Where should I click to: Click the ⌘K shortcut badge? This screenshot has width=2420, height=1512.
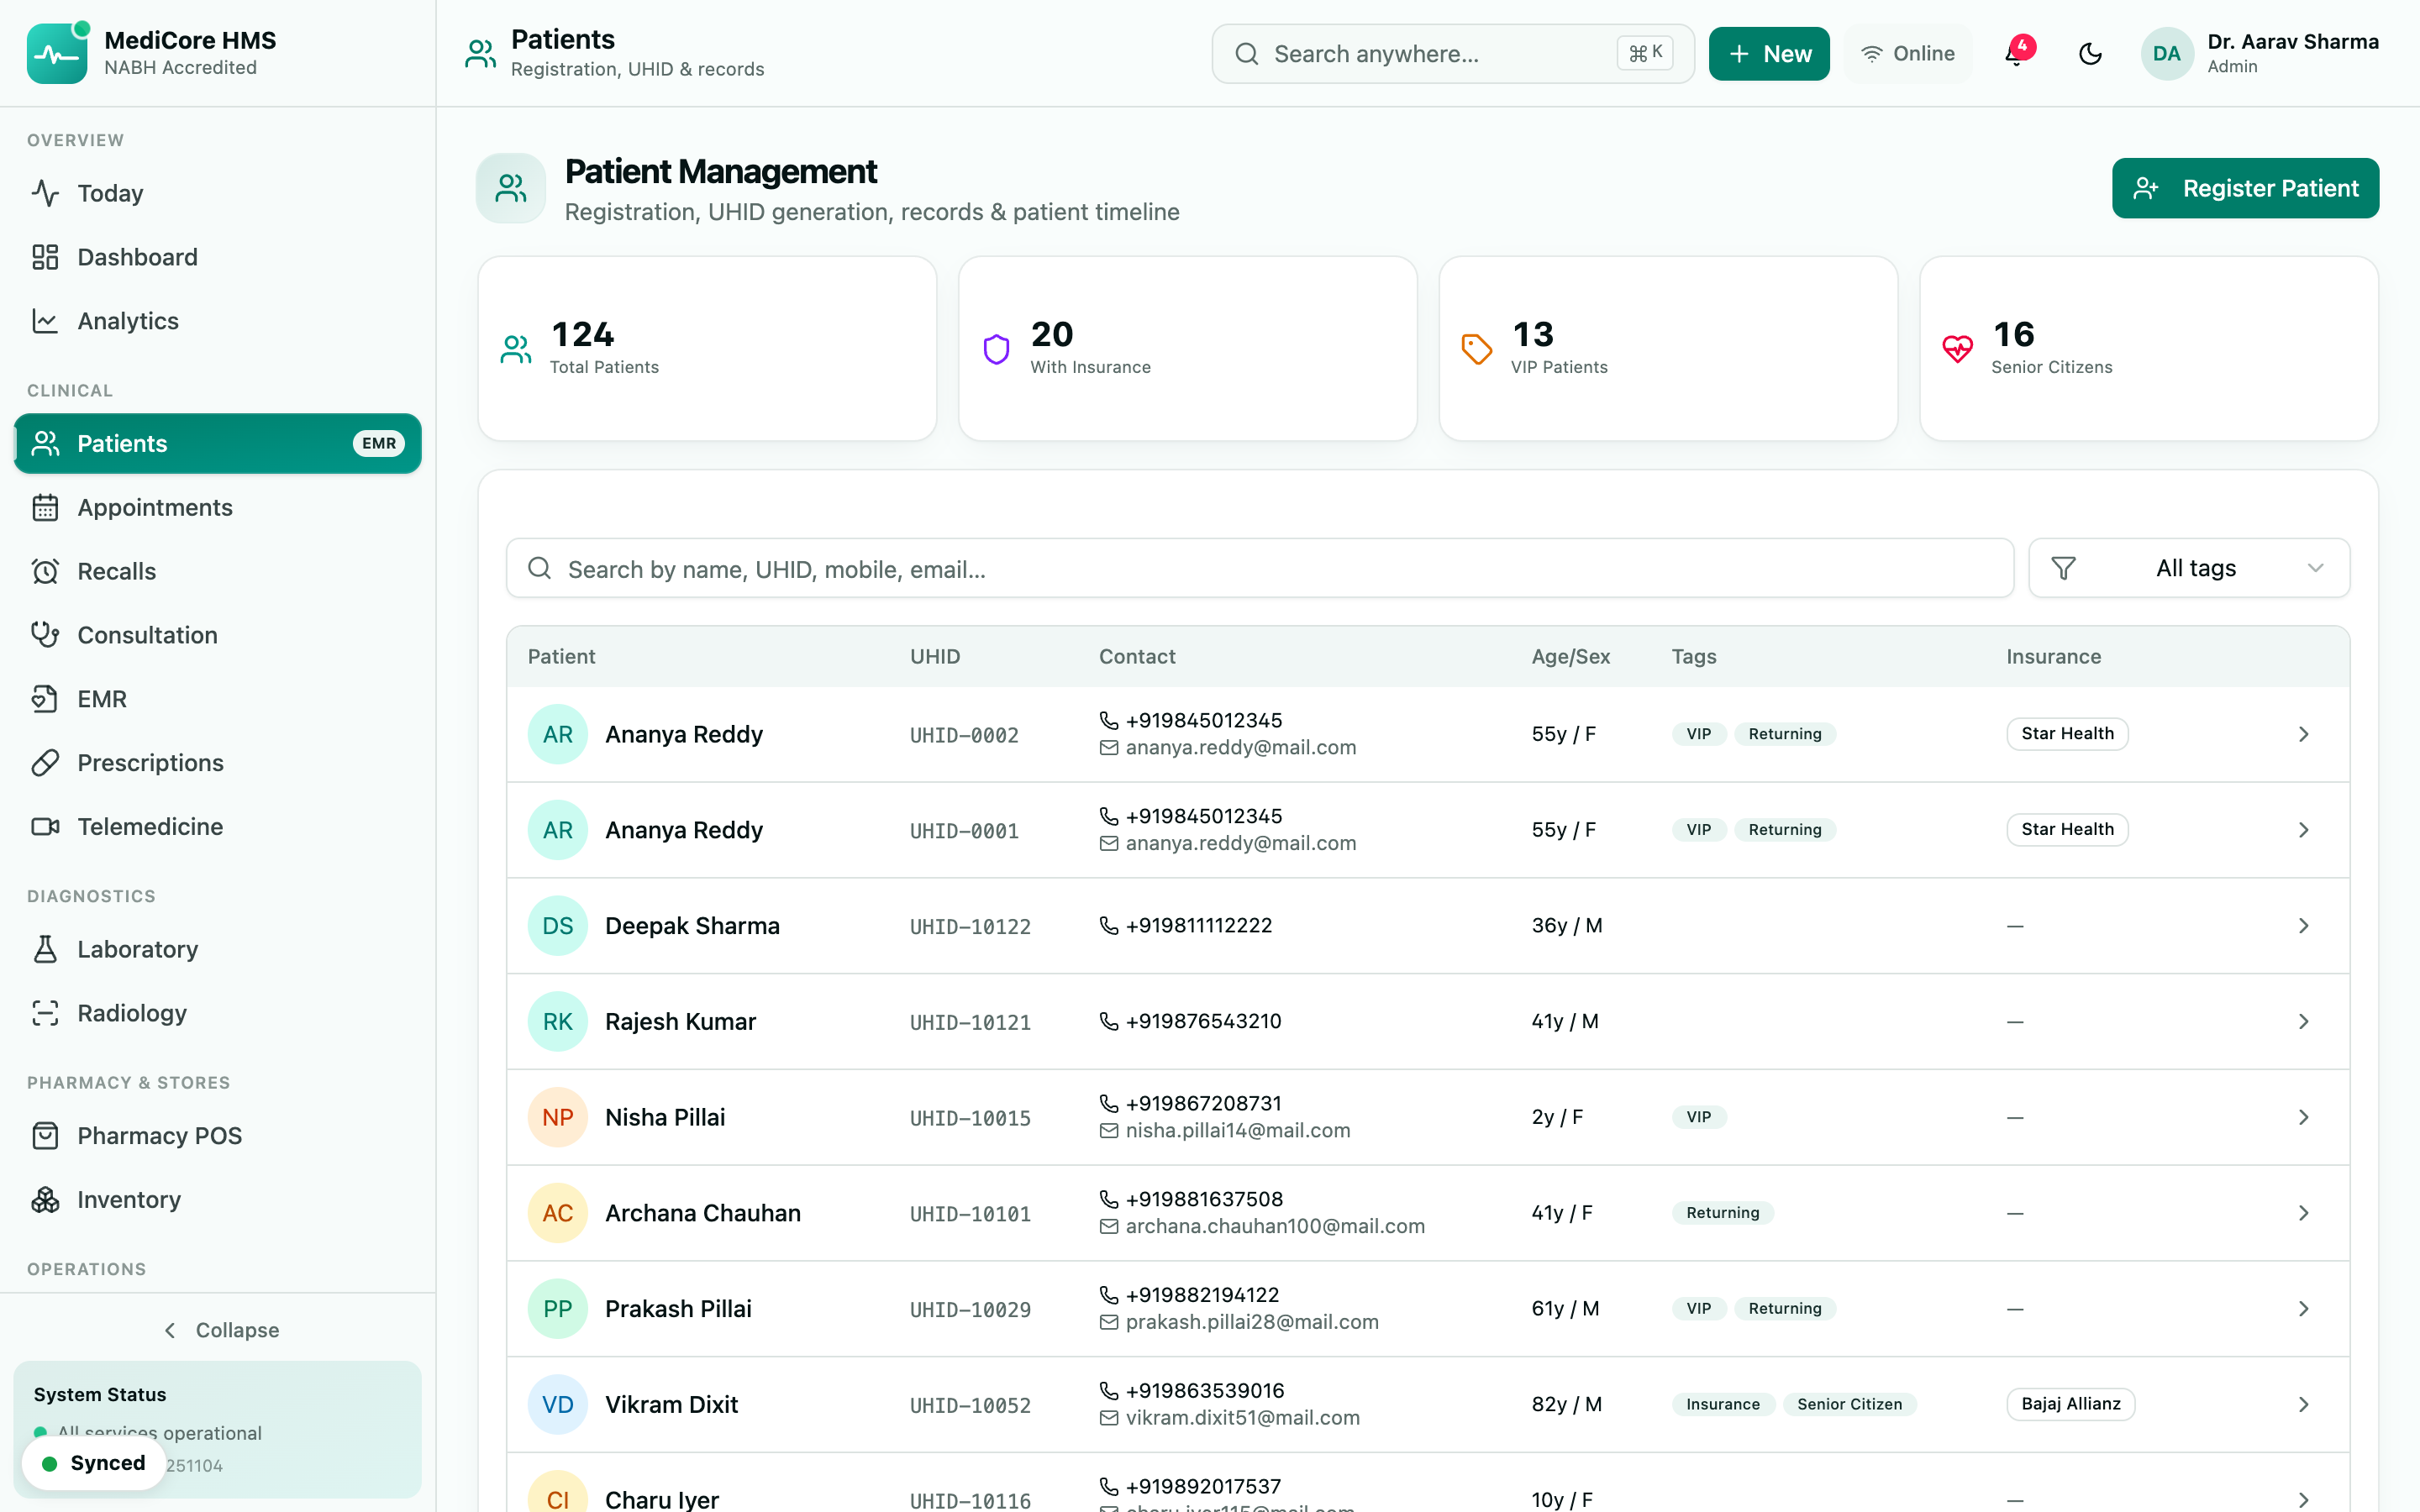[x=1645, y=54]
